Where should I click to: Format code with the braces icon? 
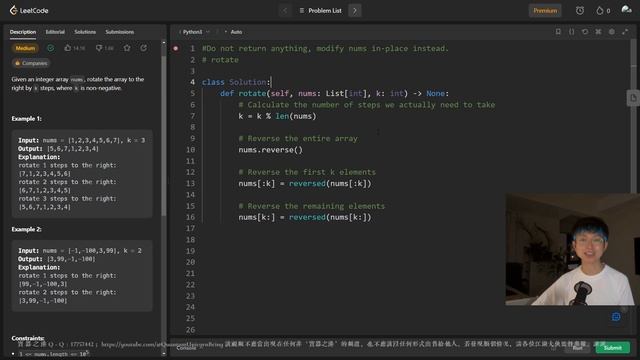(x=571, y=31)
